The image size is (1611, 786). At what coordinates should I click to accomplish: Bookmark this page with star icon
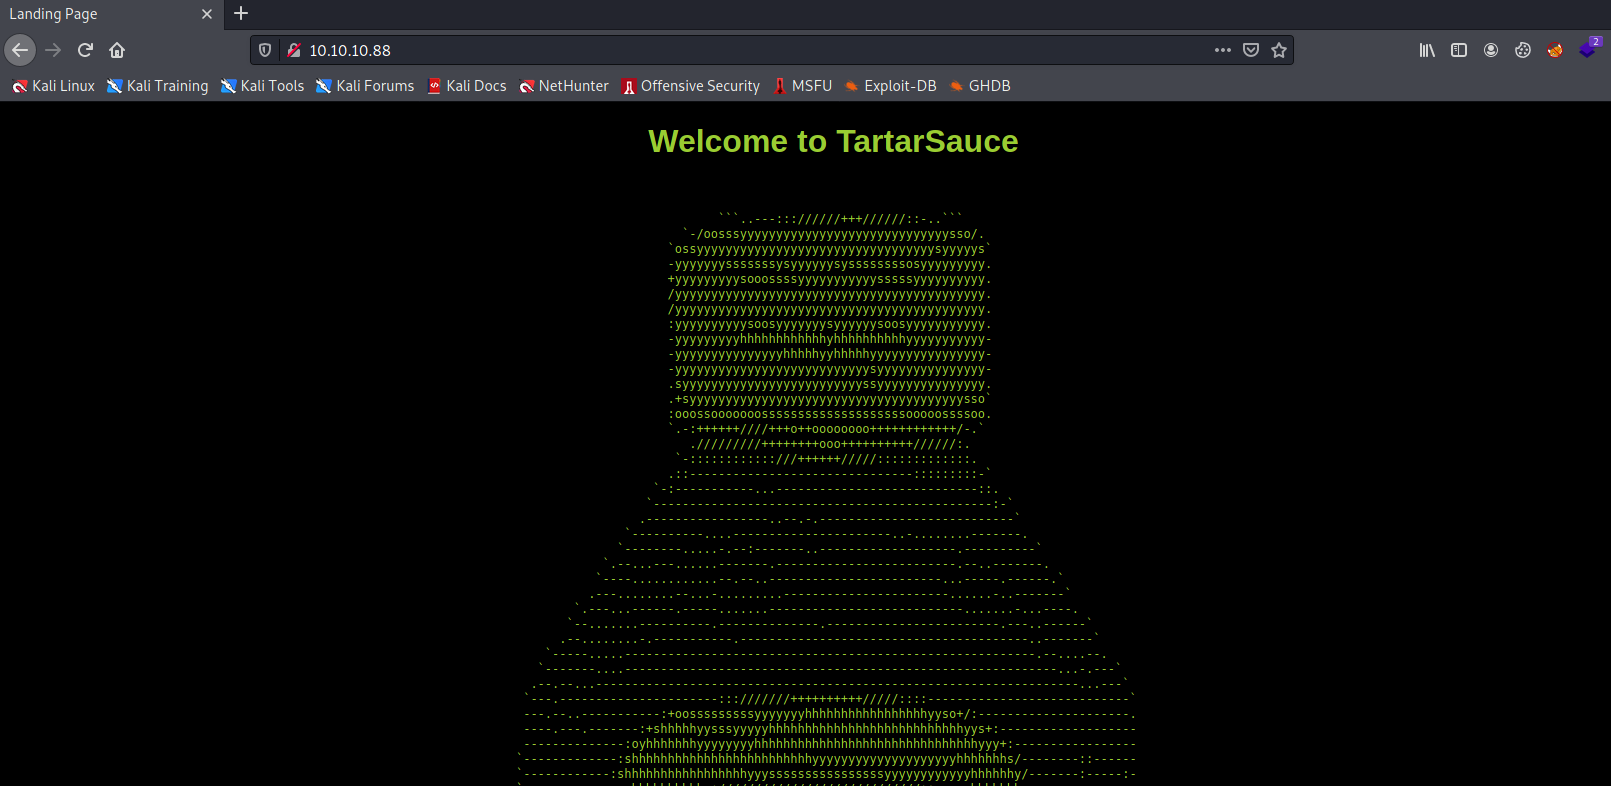pos(1279,50)
